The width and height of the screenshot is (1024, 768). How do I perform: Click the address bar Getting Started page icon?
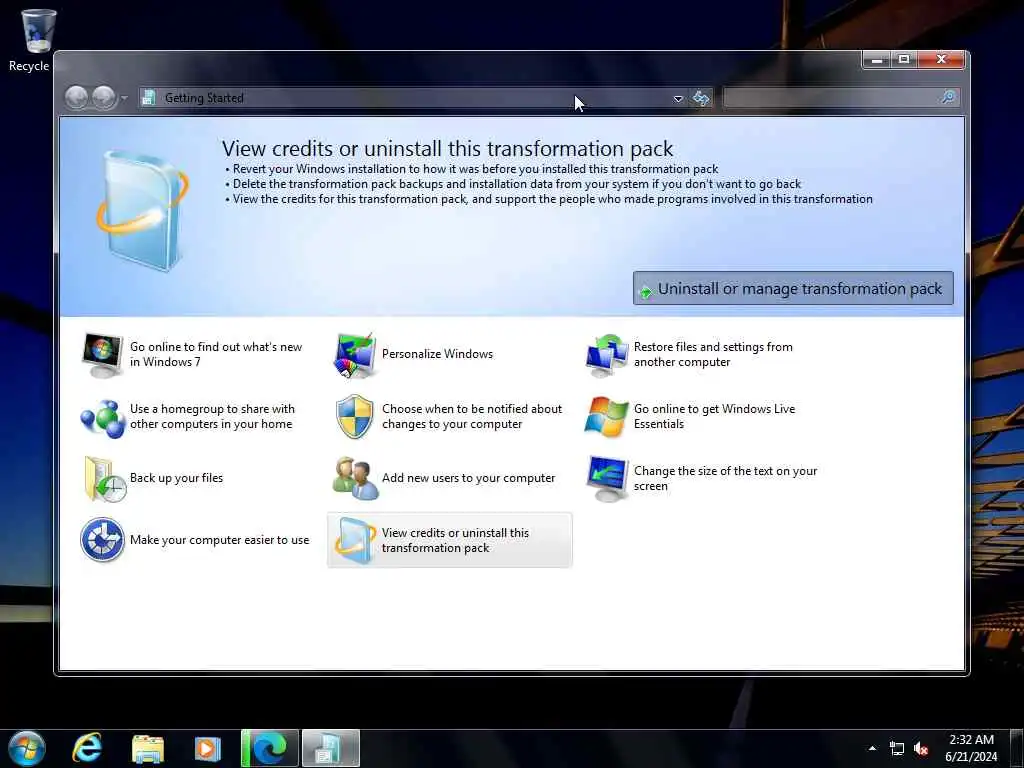click(149, 98)
